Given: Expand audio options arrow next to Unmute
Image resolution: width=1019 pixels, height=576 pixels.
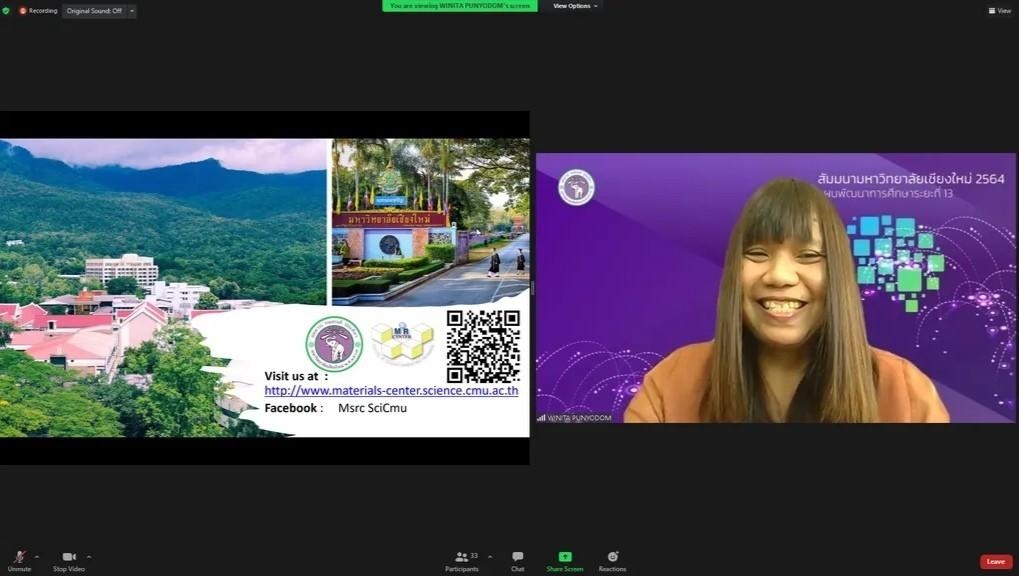Looking at the screenshot, I should (x=37, y=557).
